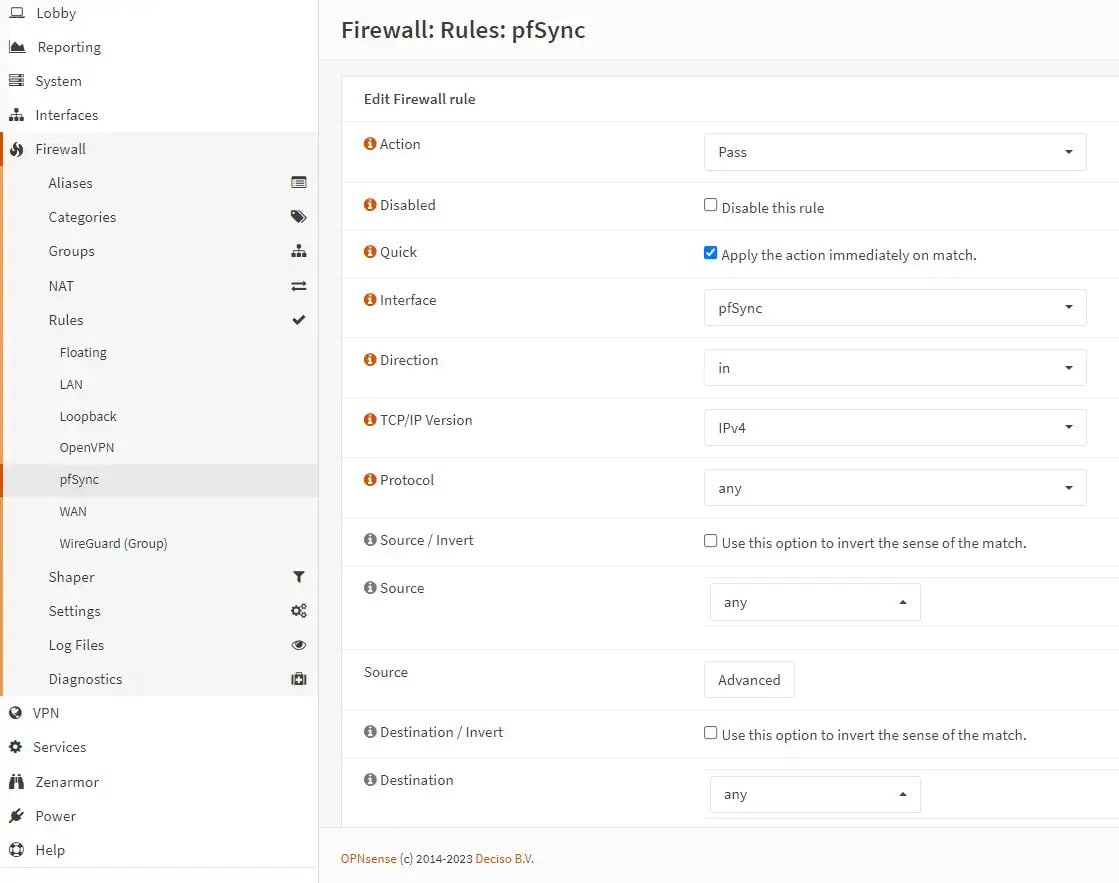Show help info for Direction field
Image resolution: width=1119 pixels, height=883 pixels.
[370, 360]
